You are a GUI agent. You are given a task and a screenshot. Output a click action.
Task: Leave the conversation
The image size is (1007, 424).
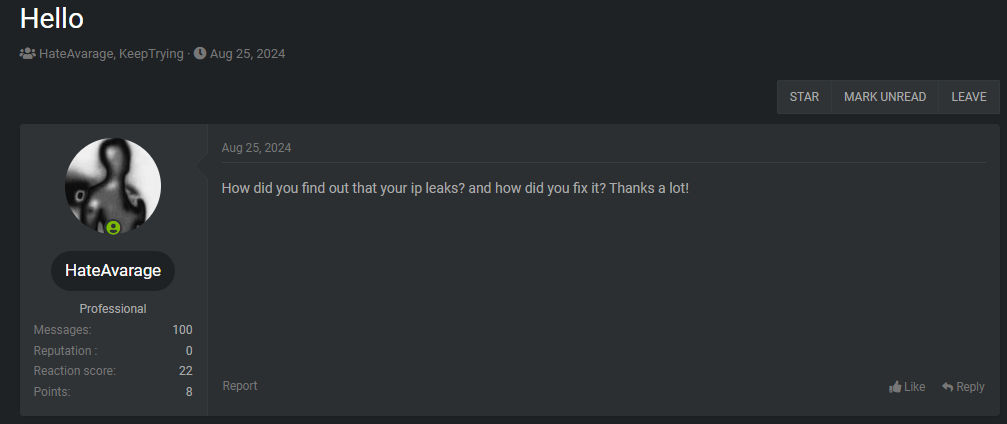tap(968, 97)
